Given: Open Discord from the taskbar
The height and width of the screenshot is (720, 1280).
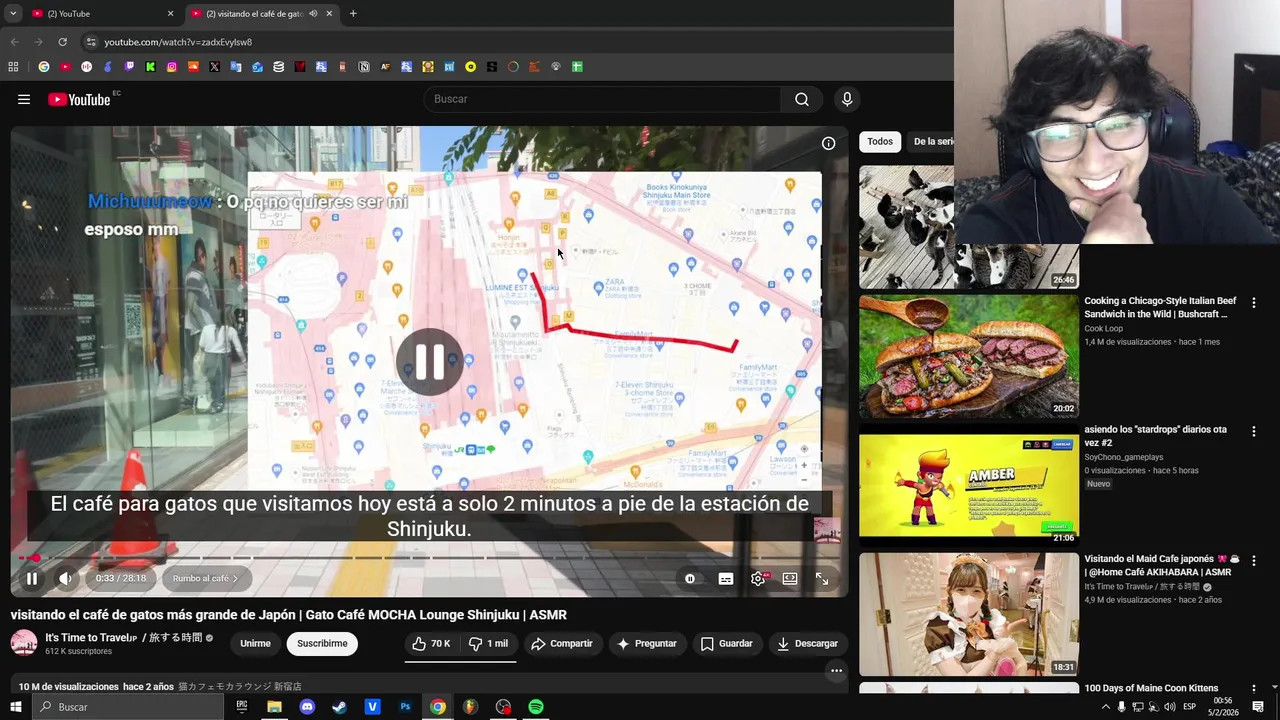Looking at the screenshot, I should tap(307, 707).
